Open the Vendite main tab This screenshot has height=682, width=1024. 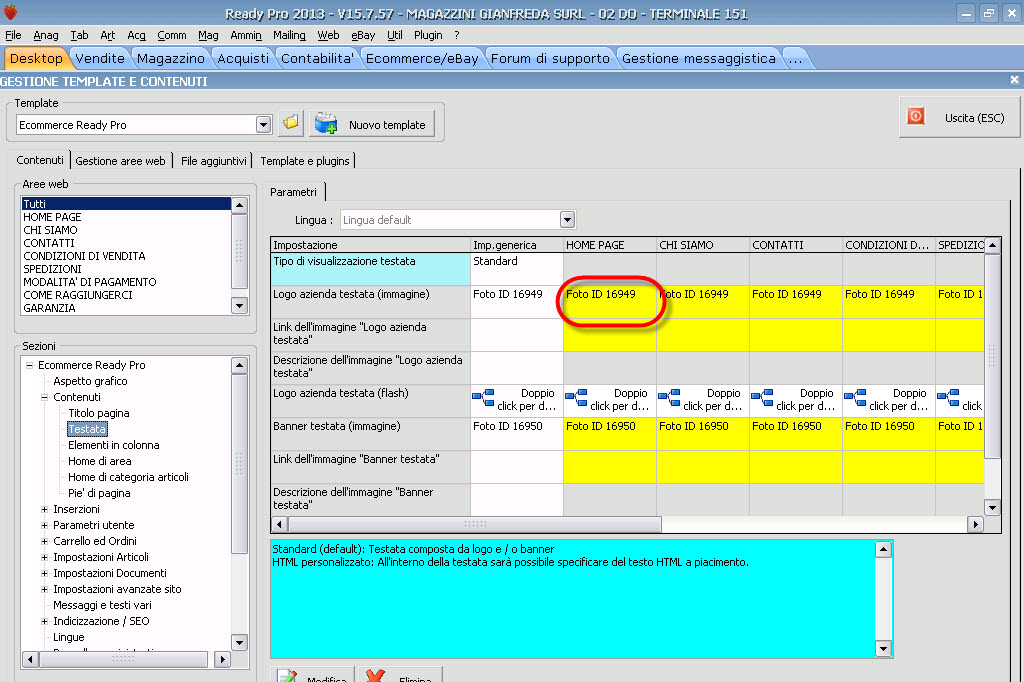(100, 58)
